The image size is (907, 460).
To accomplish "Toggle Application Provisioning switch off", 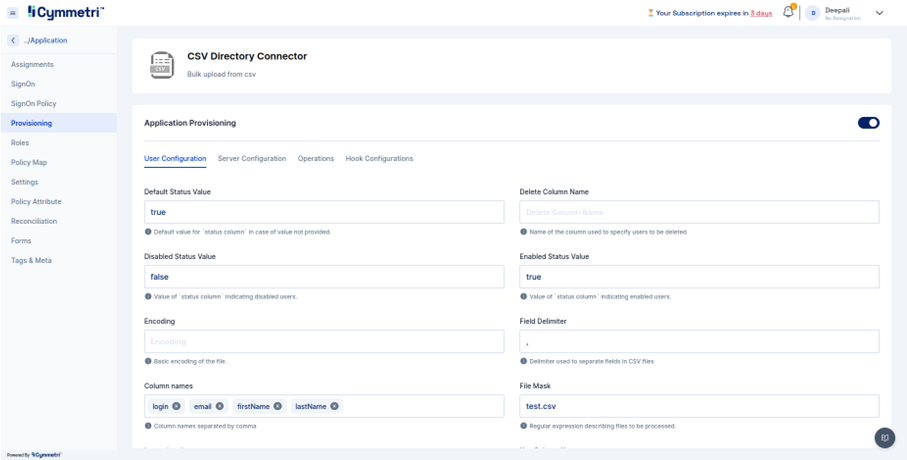I will click(868, 123).
